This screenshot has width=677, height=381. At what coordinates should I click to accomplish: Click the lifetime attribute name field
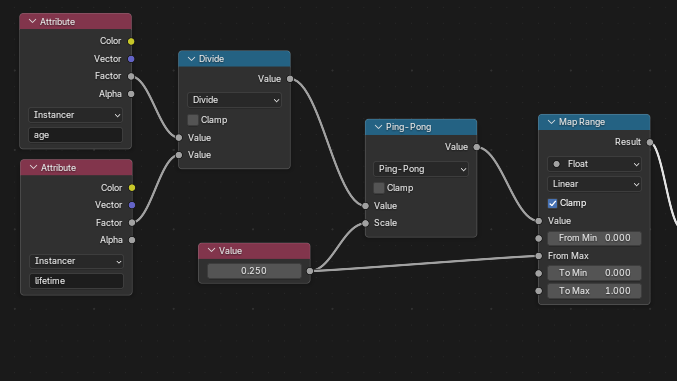click(x=76, y=281)
